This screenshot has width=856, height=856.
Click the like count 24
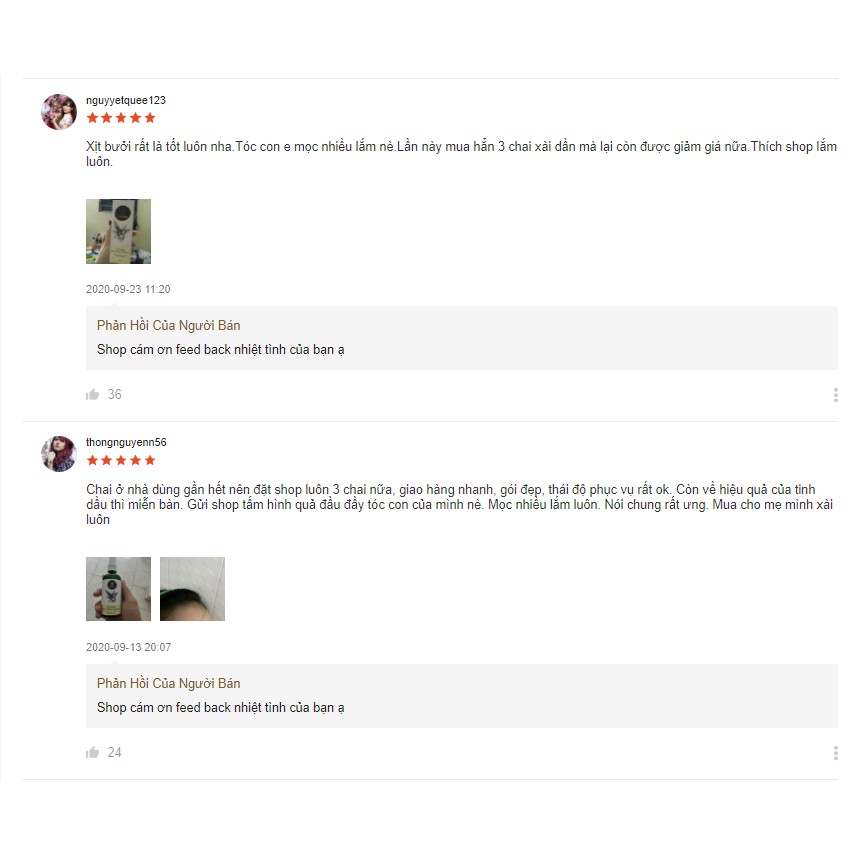click(115, 753)
